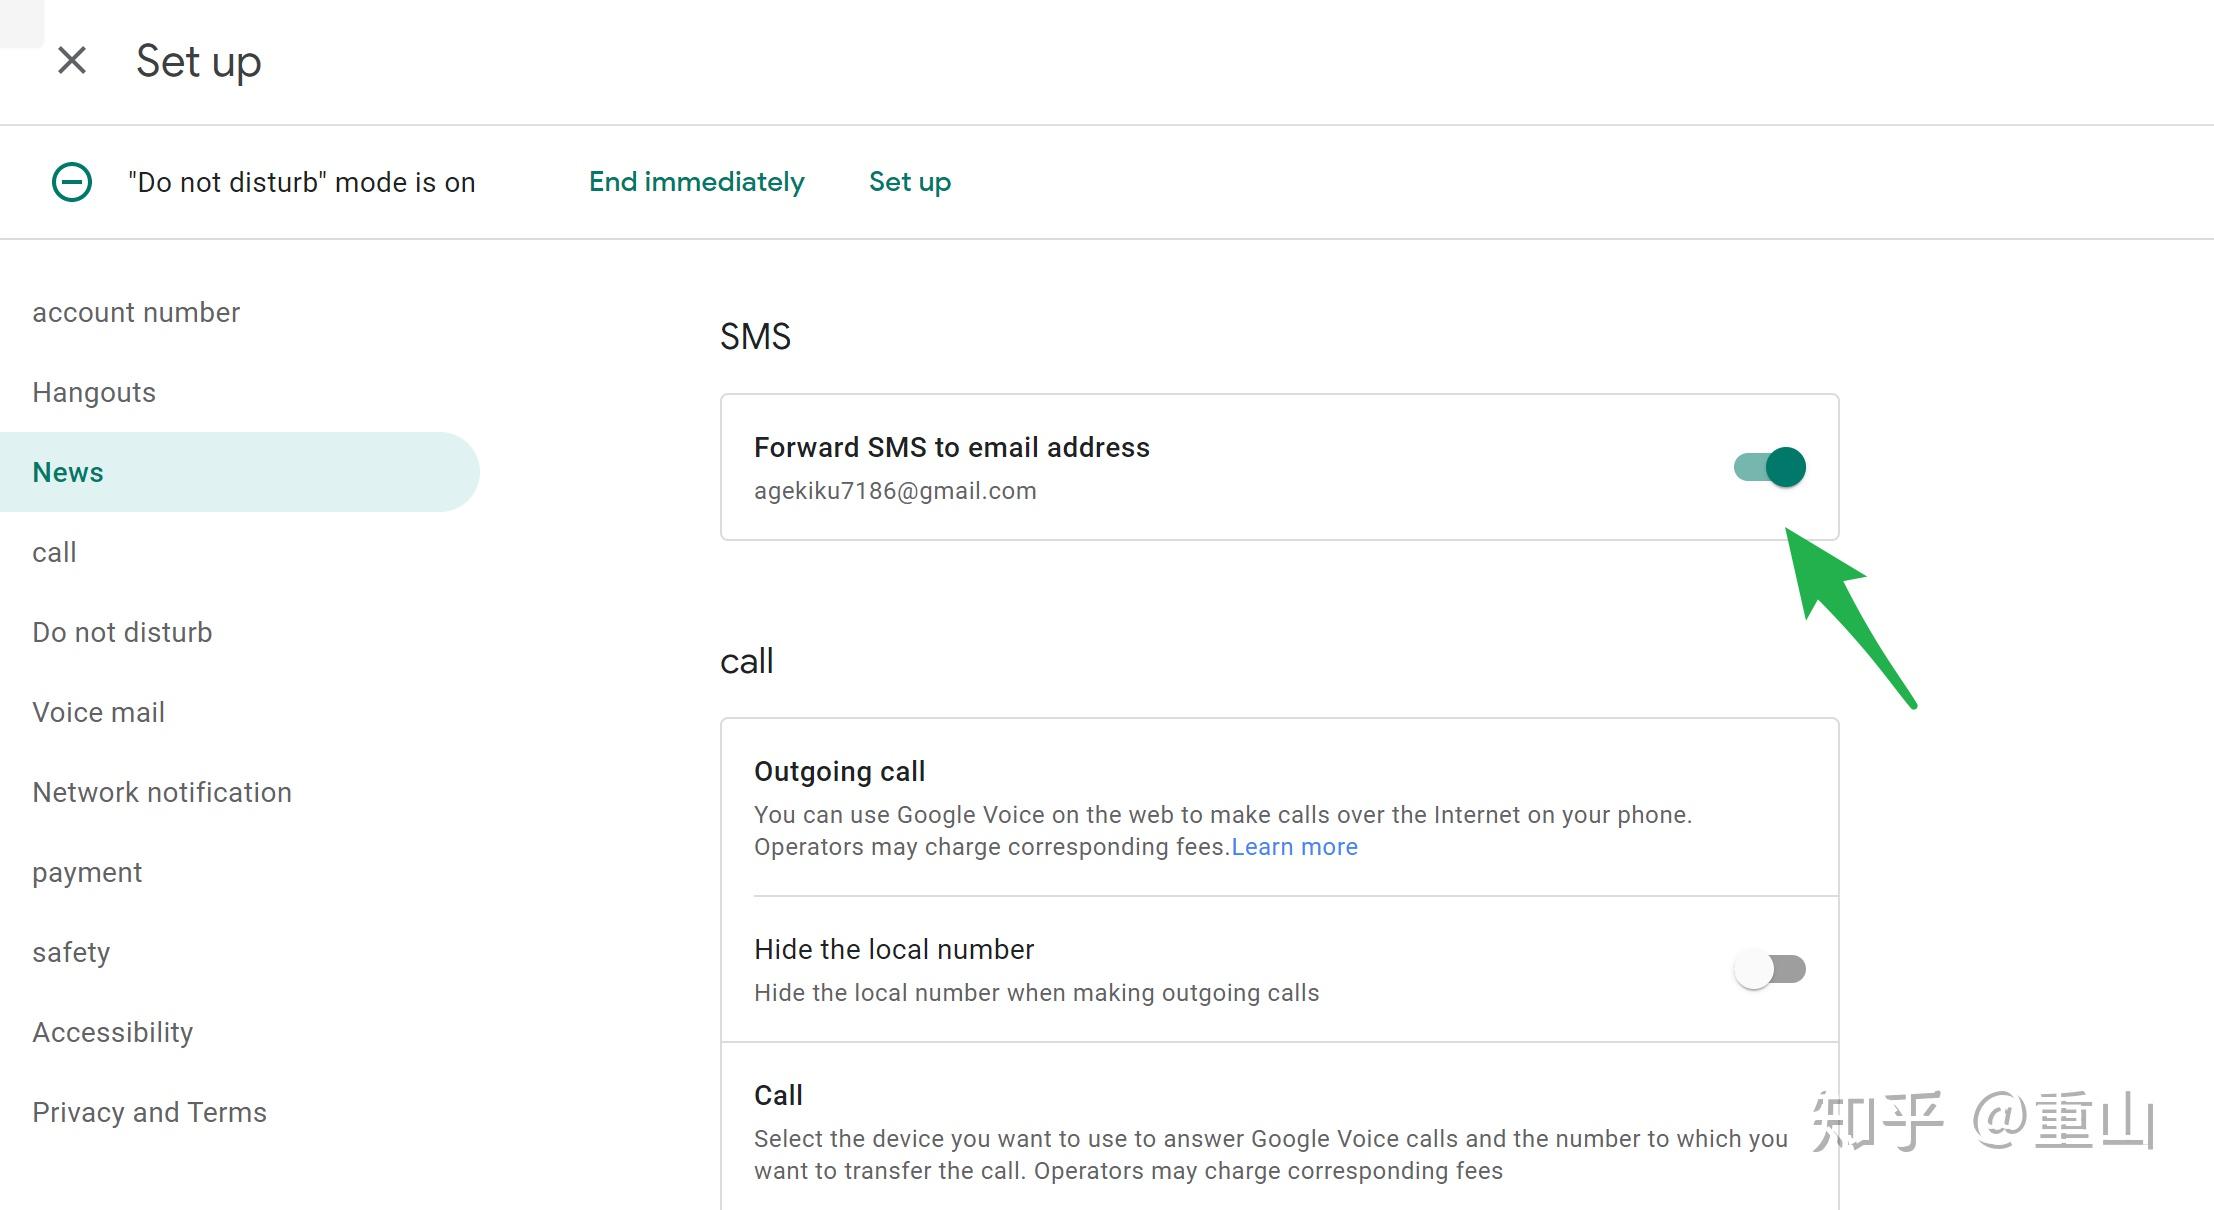This screenshot has width=2214, height=1210.
Task: Open Network notification section
Action: pyautogui.click(x=162, y=792)
